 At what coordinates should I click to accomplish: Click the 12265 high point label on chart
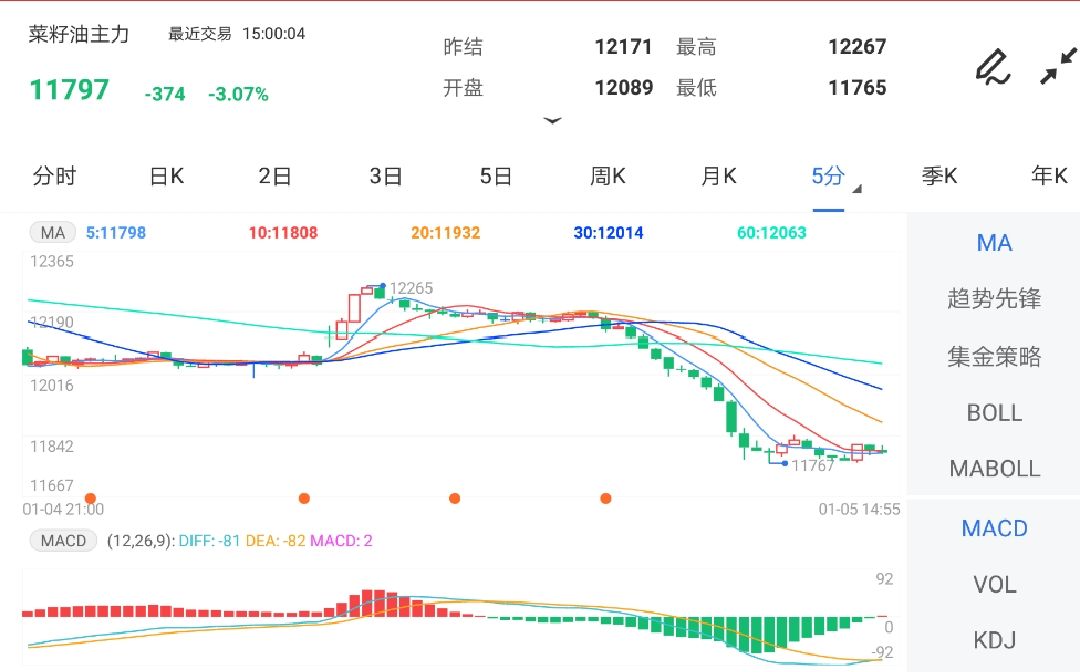click(411, 288)
